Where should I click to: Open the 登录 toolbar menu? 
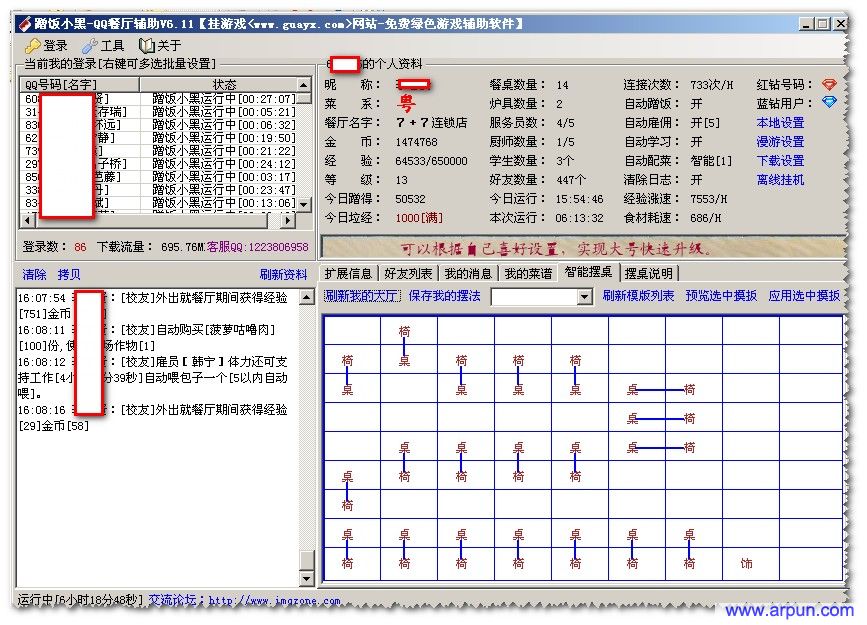pyautogui.click(x=46, y=45)
